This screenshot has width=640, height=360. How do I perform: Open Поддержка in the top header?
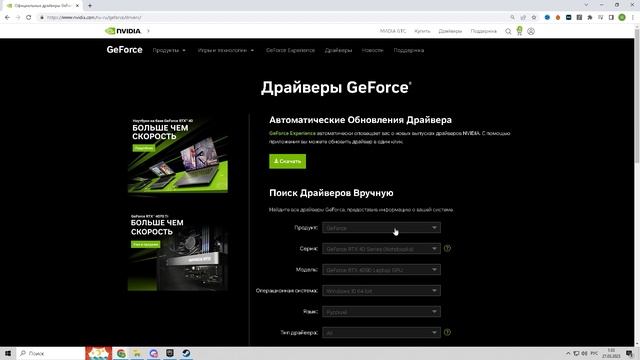[x=484, y=31]
